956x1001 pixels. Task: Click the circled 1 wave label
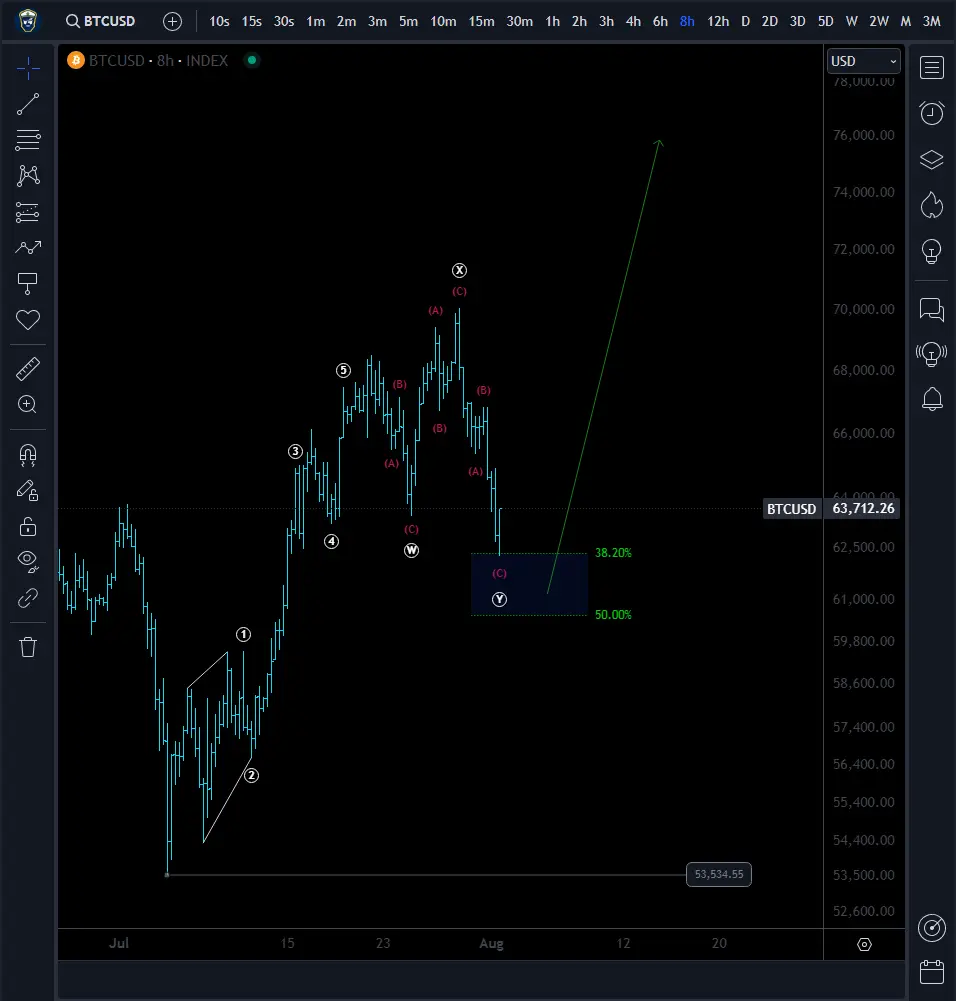(243, 635)
